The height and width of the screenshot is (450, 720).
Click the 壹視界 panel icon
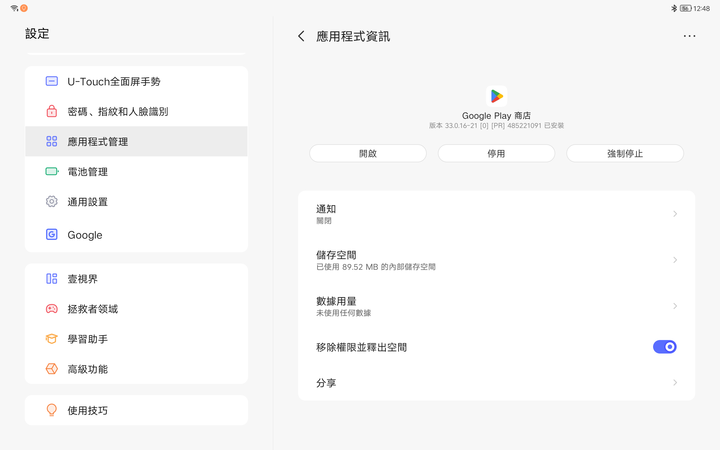(51, 279)
